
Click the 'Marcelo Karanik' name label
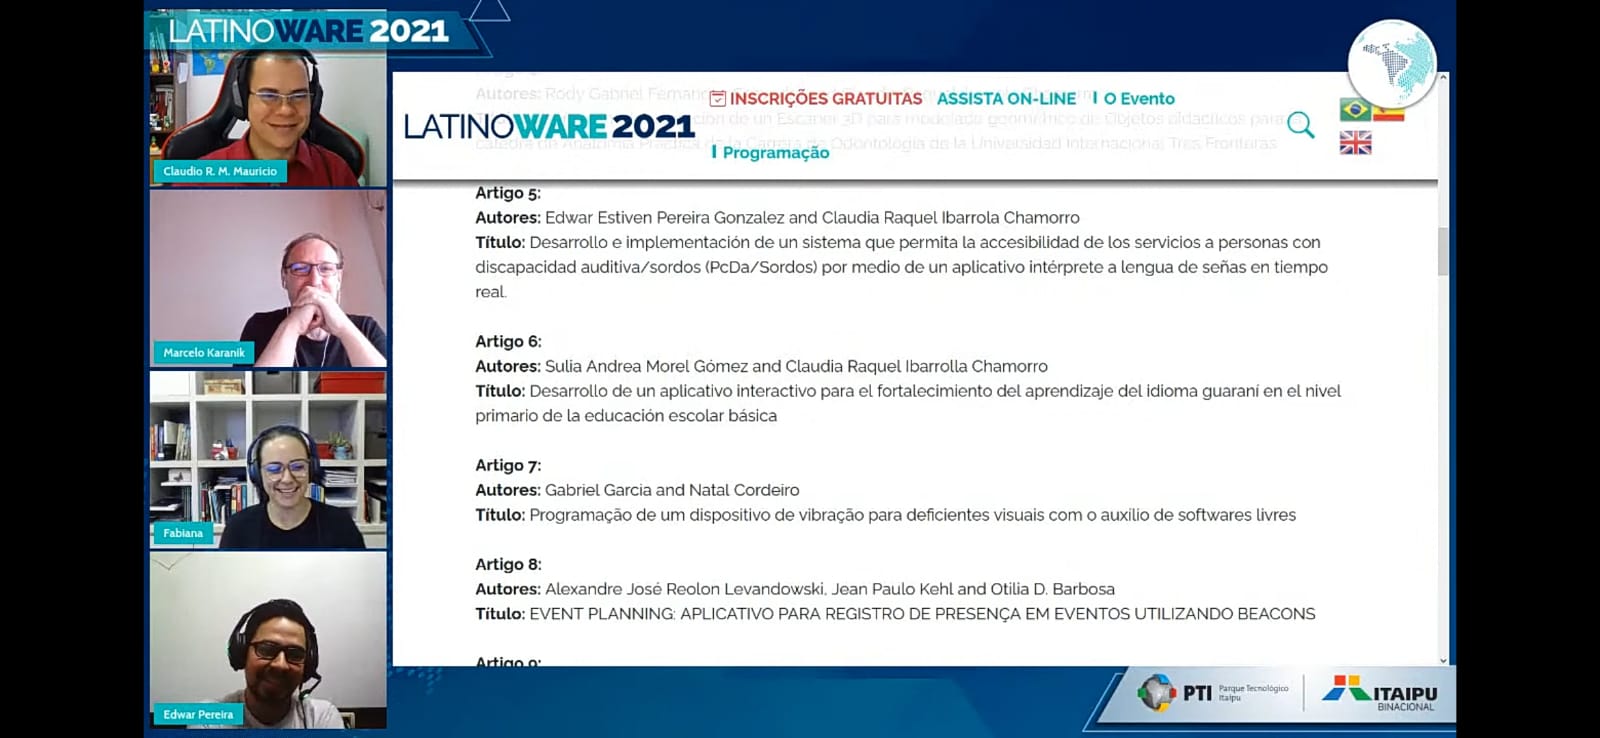tap(204, 353)
